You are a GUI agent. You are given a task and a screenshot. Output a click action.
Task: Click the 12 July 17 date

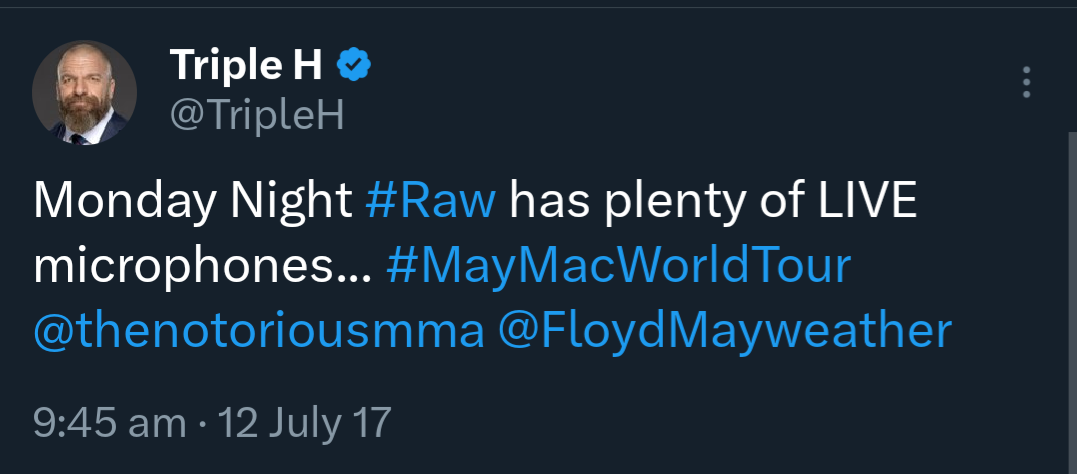(x=307, y=422)
